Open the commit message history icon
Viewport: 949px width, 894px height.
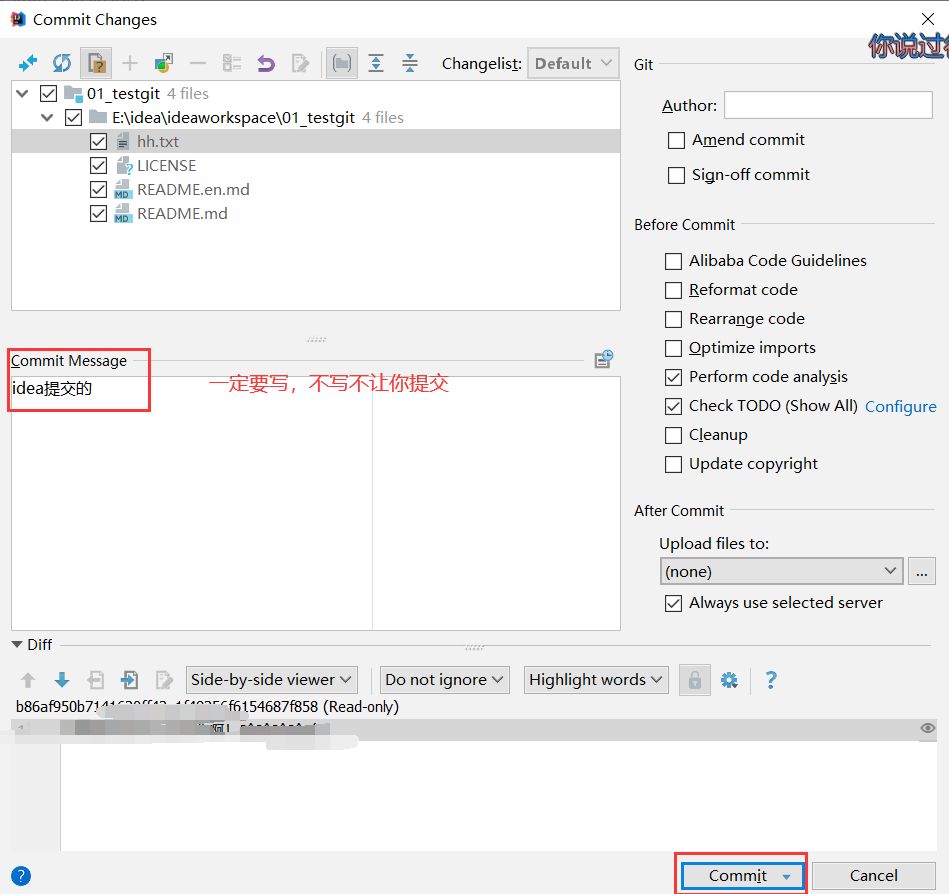point(603,359)
